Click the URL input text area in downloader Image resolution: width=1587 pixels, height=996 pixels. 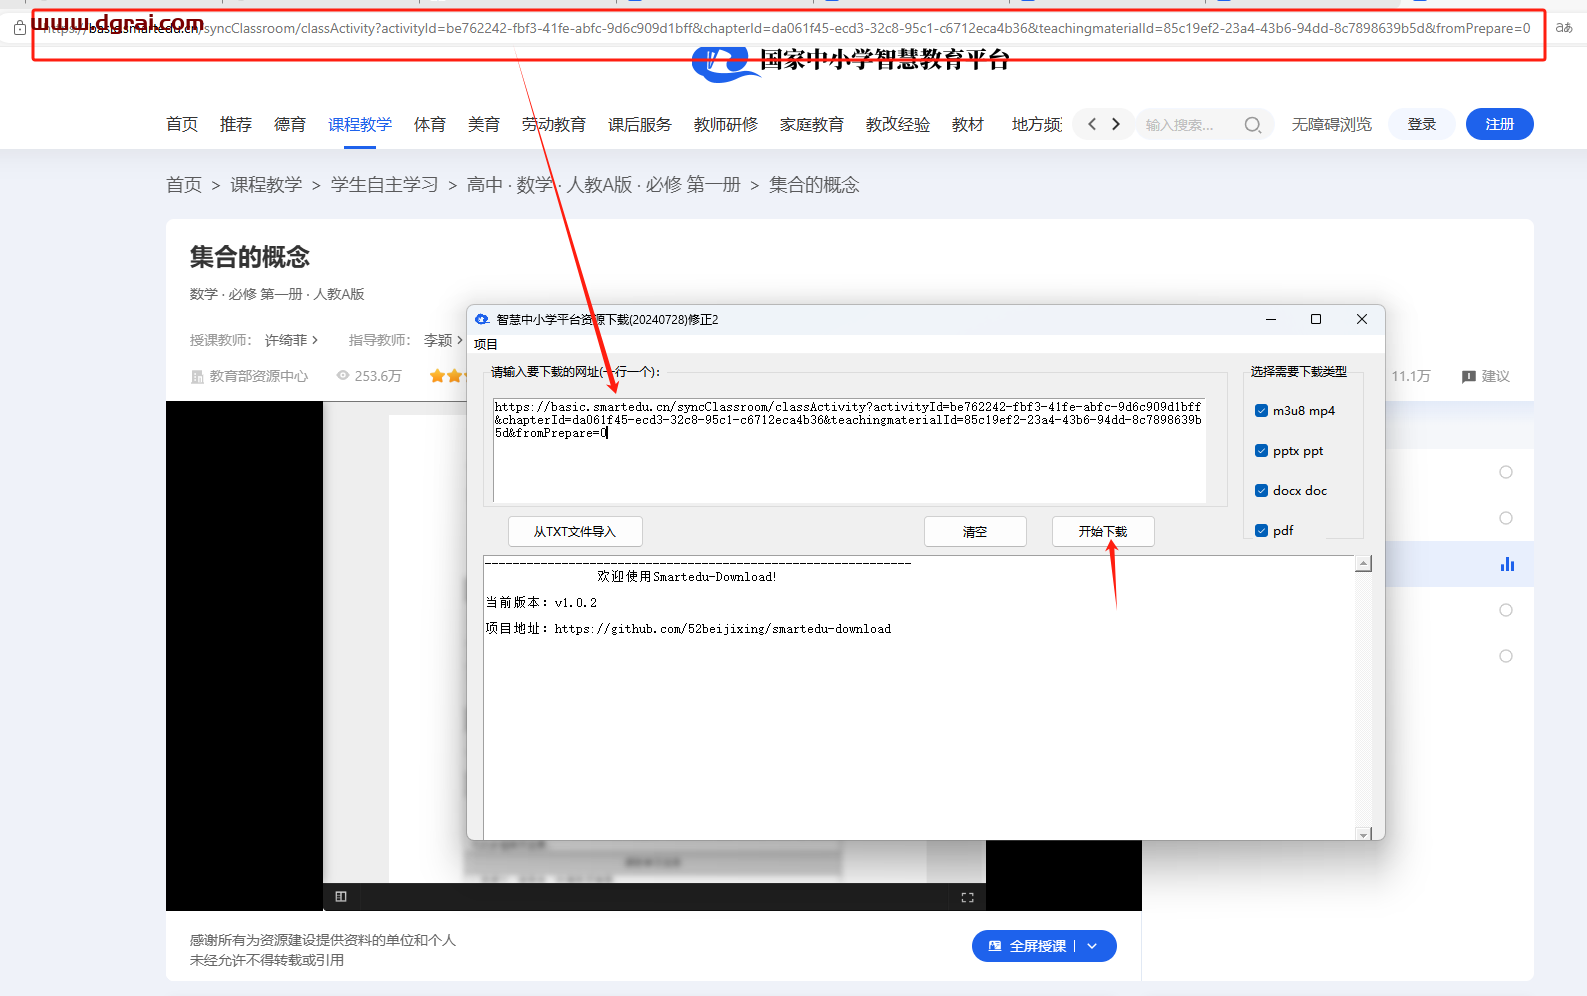(x=849, y=450)
